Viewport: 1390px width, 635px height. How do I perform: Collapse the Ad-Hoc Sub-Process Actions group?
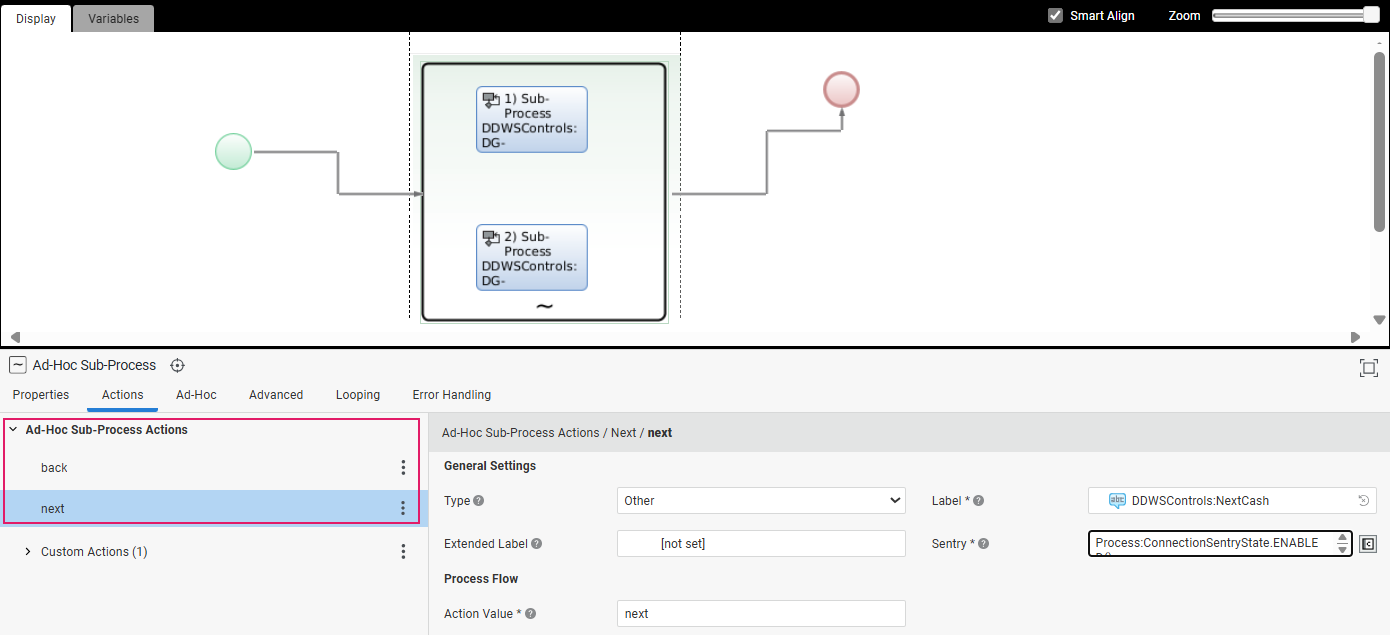point(13,430)
